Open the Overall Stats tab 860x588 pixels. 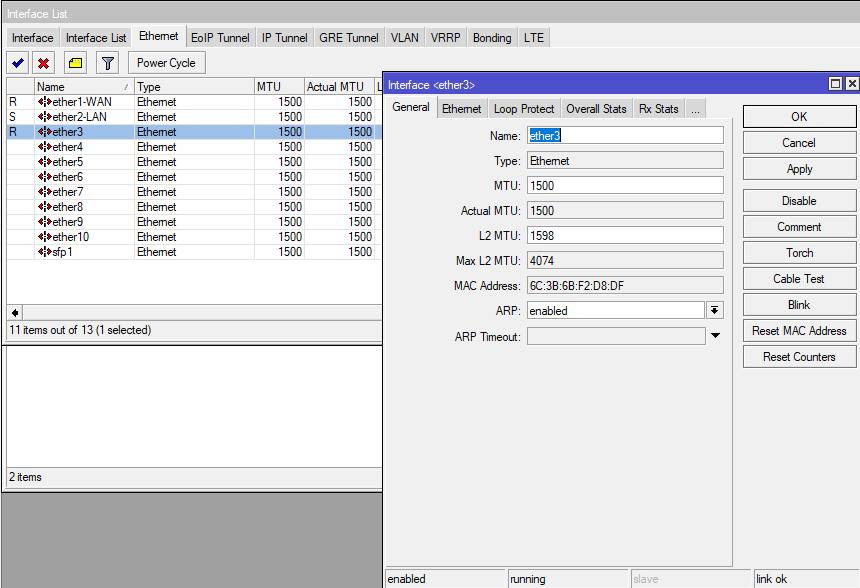pyautogui.click(x=596, y=109)
